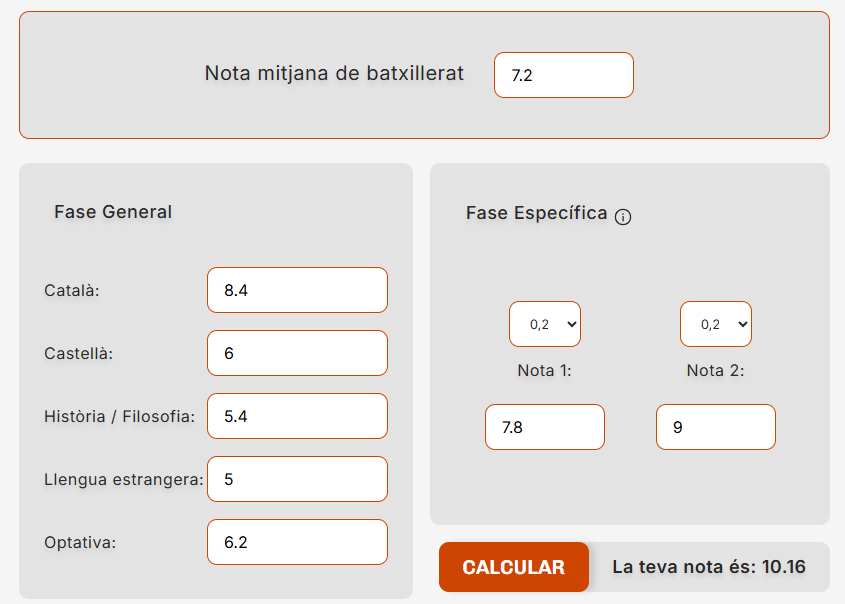The height and width of the screenshot is (604, 845).
Task: Click the Nota 2 grade input
Action: coord(716,427)
